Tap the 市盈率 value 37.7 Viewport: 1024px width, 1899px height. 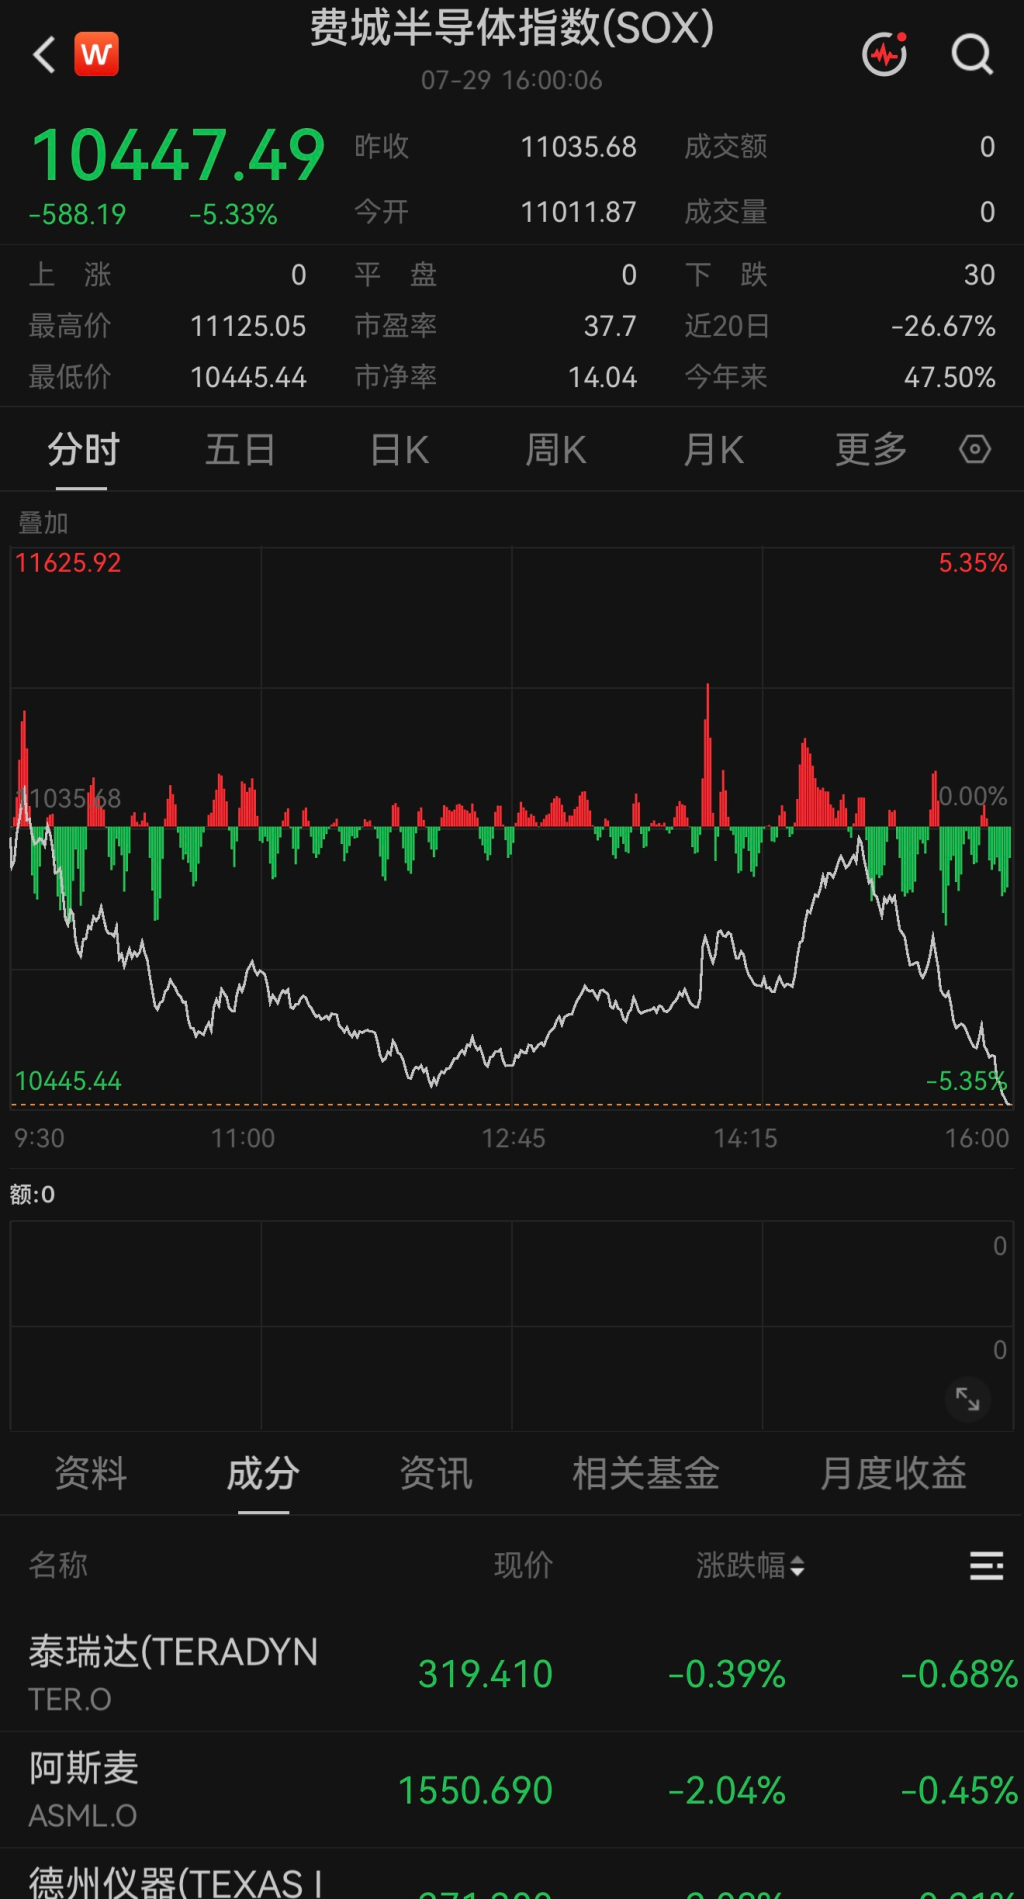point(610,326)
